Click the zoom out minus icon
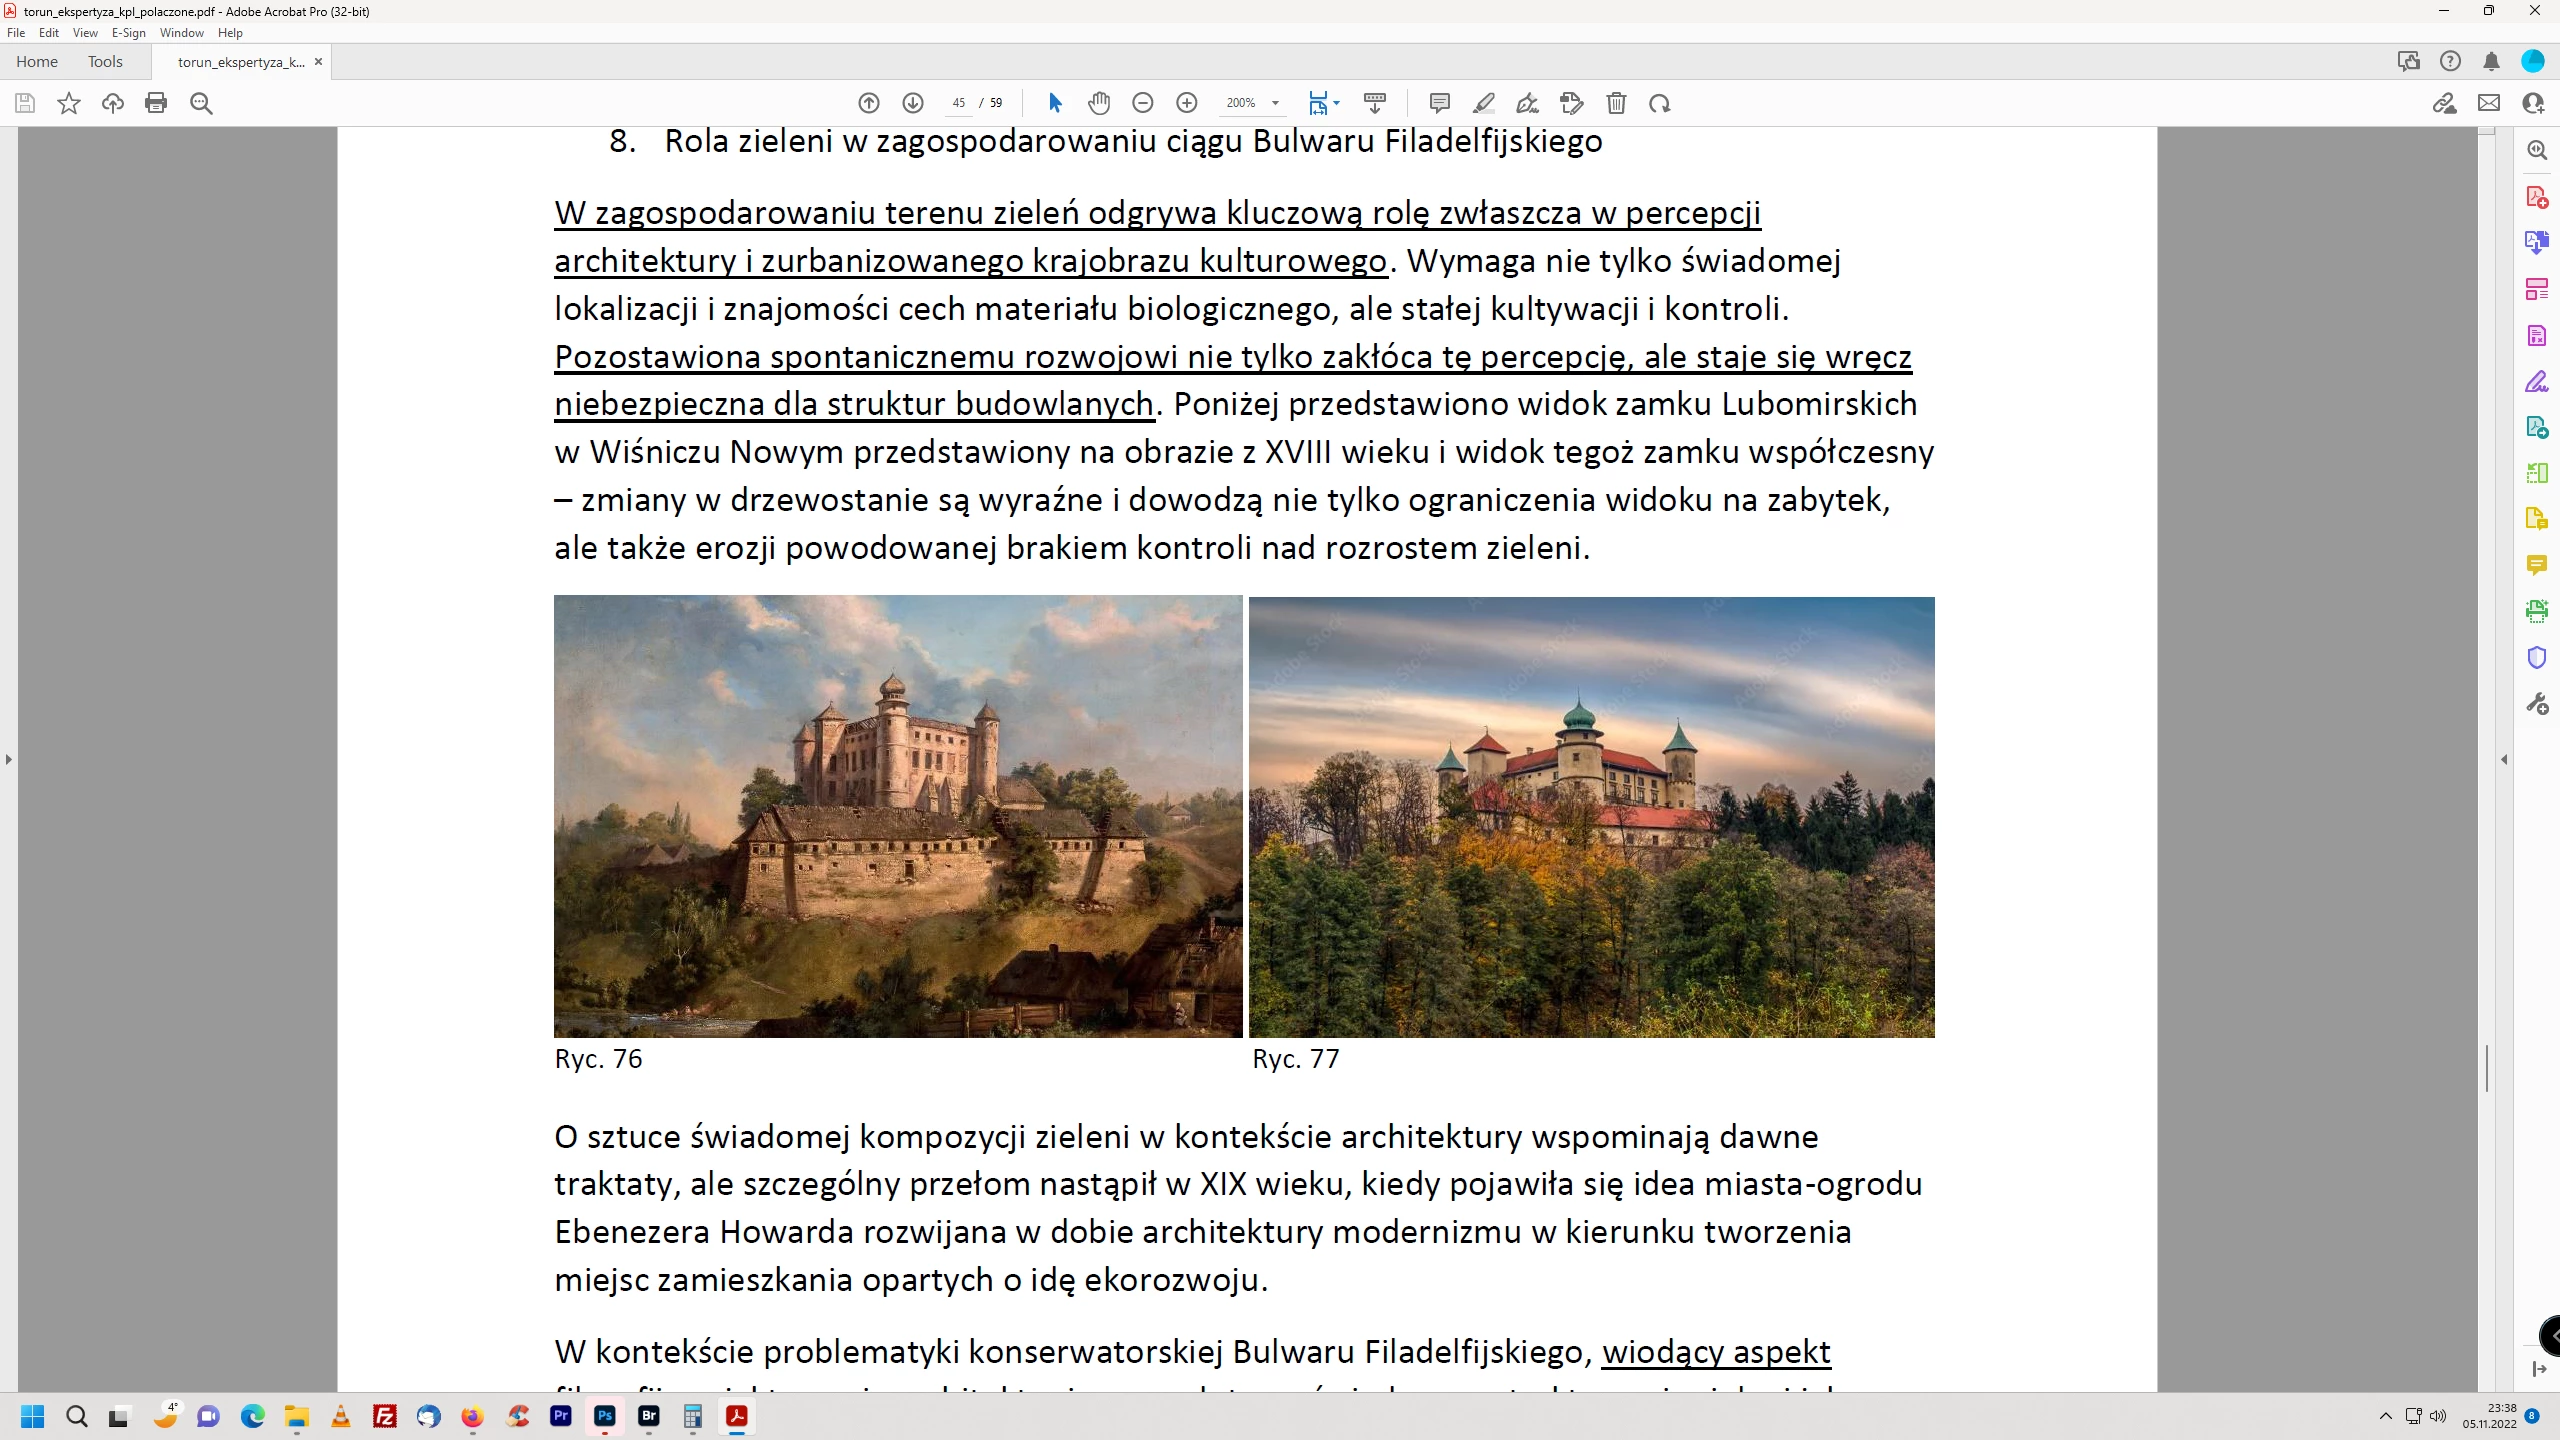Viewport: 2560px width, 1440px height. click(x=1143, y=103)
